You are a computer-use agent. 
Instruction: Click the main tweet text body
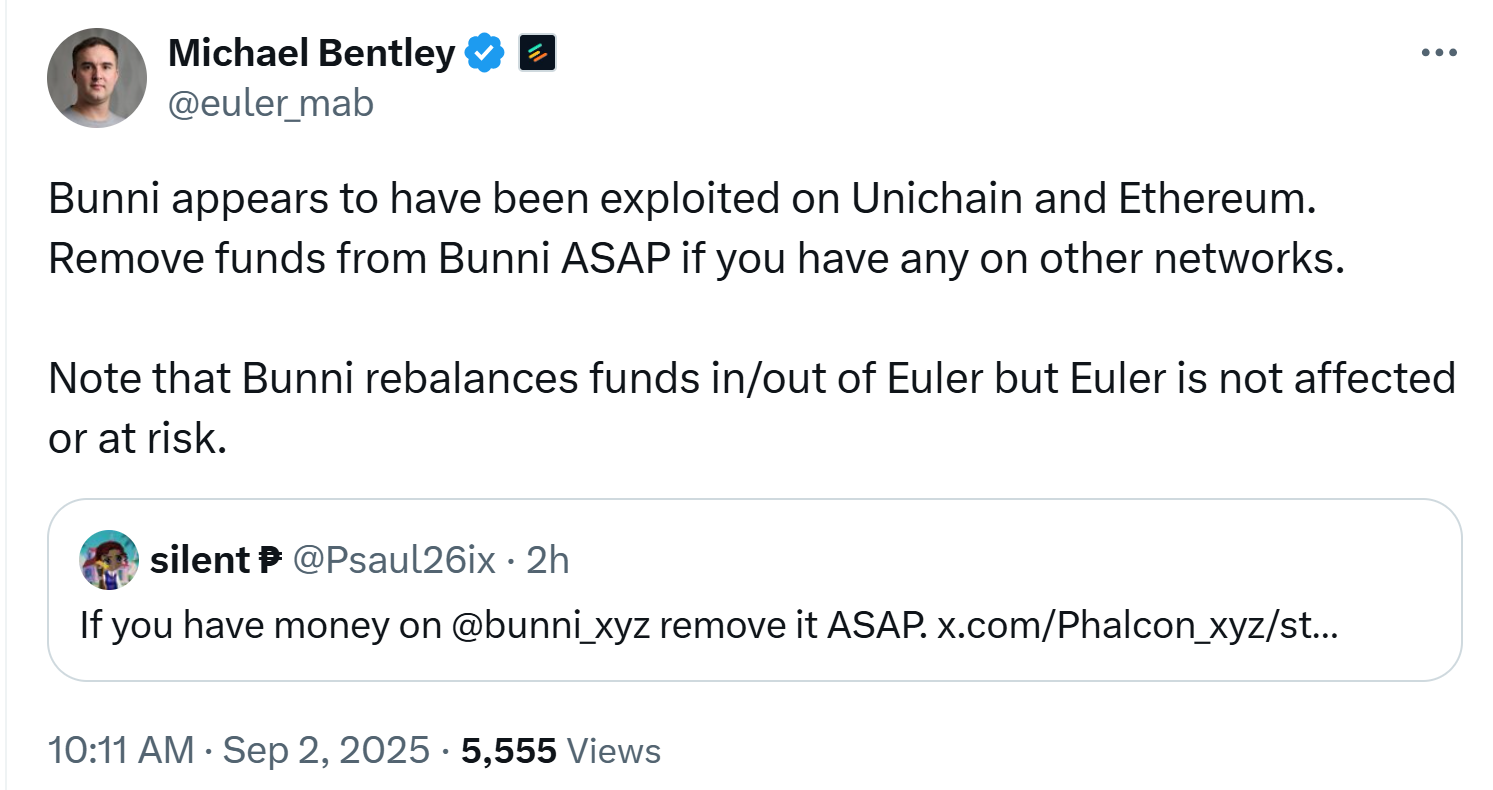click(x=700, y=228)
